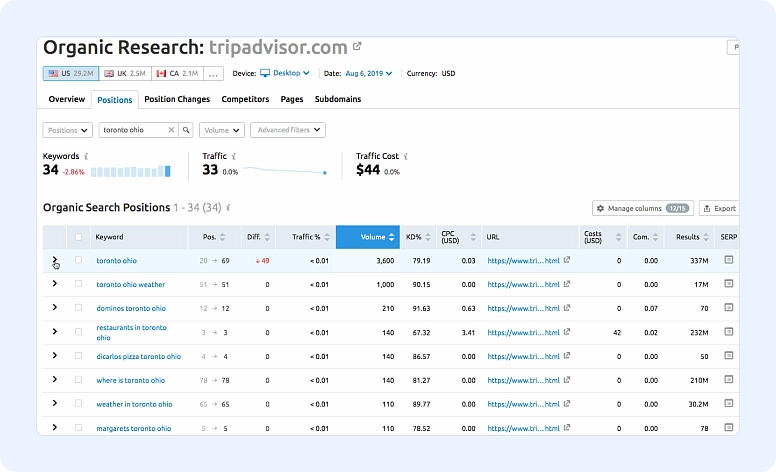Screen dimensions: 776x472
Task: Toggle select-all checkbox in table header
Action: click(x=78, y=237)
